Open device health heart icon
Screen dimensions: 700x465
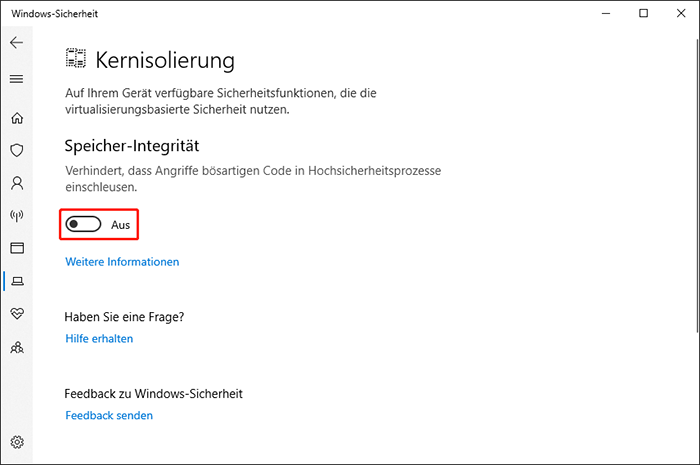click(x=16, y=314)
